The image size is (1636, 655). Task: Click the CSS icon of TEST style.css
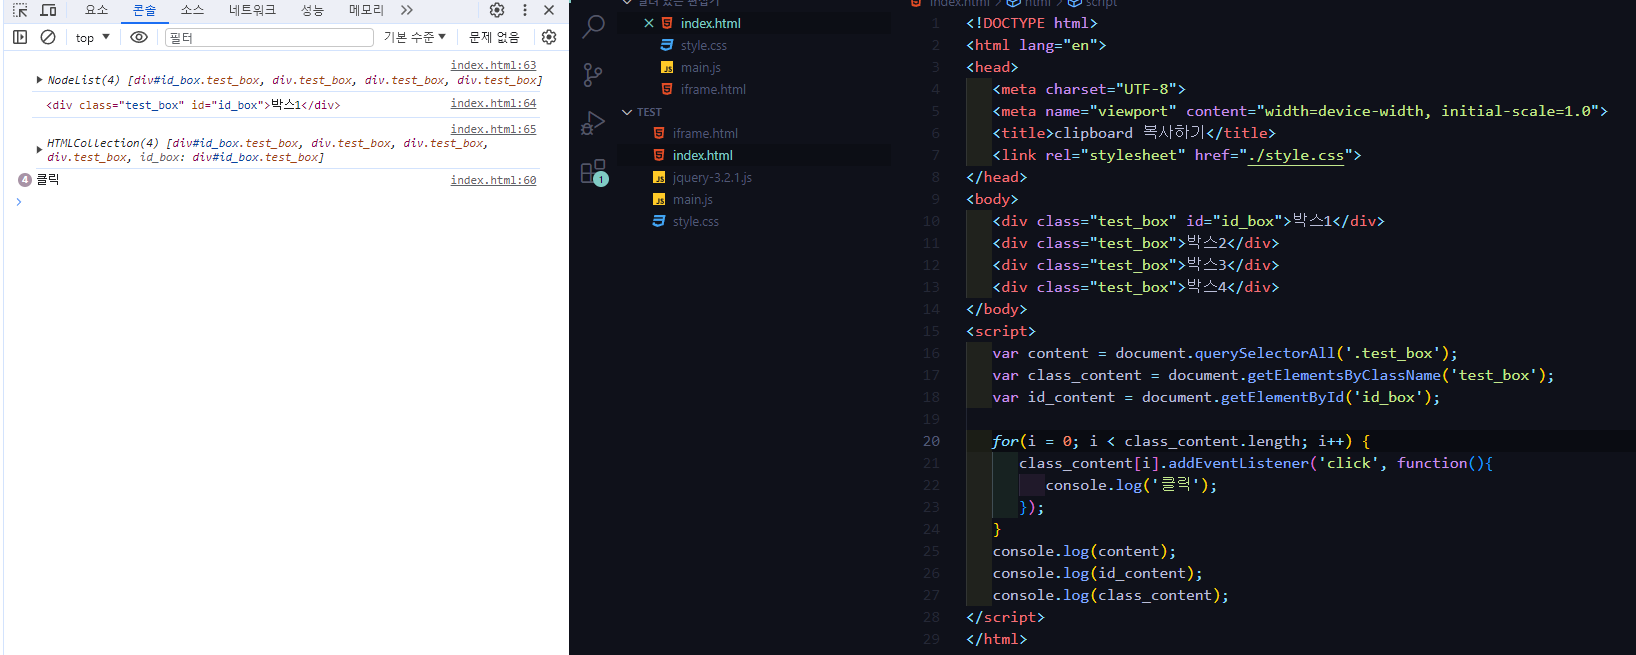[x=659, y=221]
